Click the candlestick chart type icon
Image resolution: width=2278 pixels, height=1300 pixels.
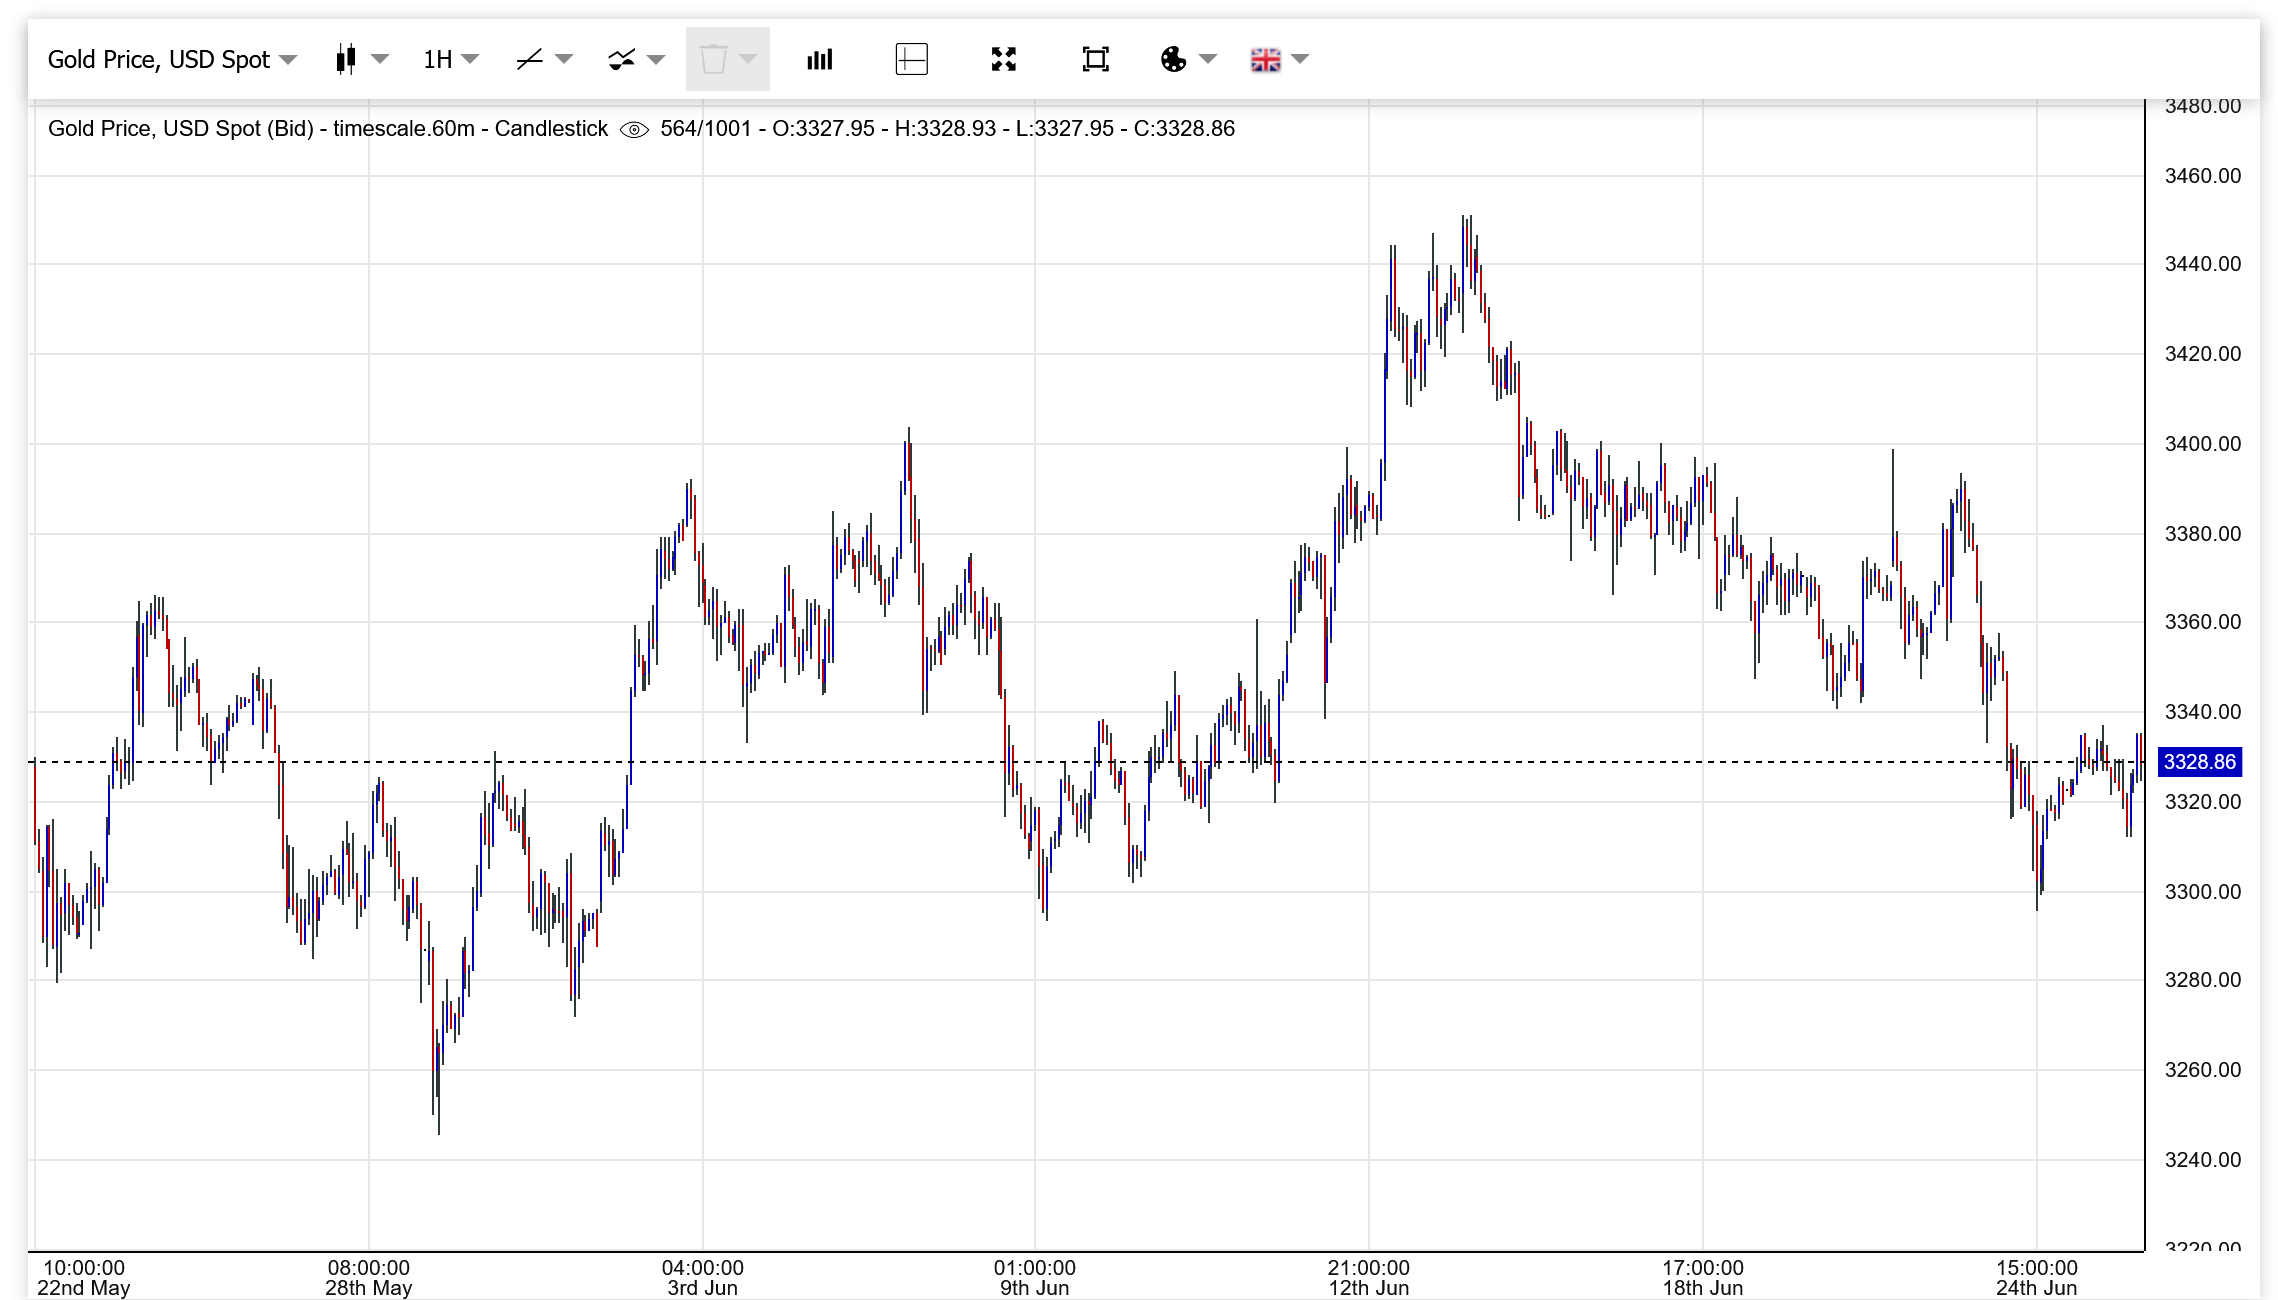pos(346,60)
